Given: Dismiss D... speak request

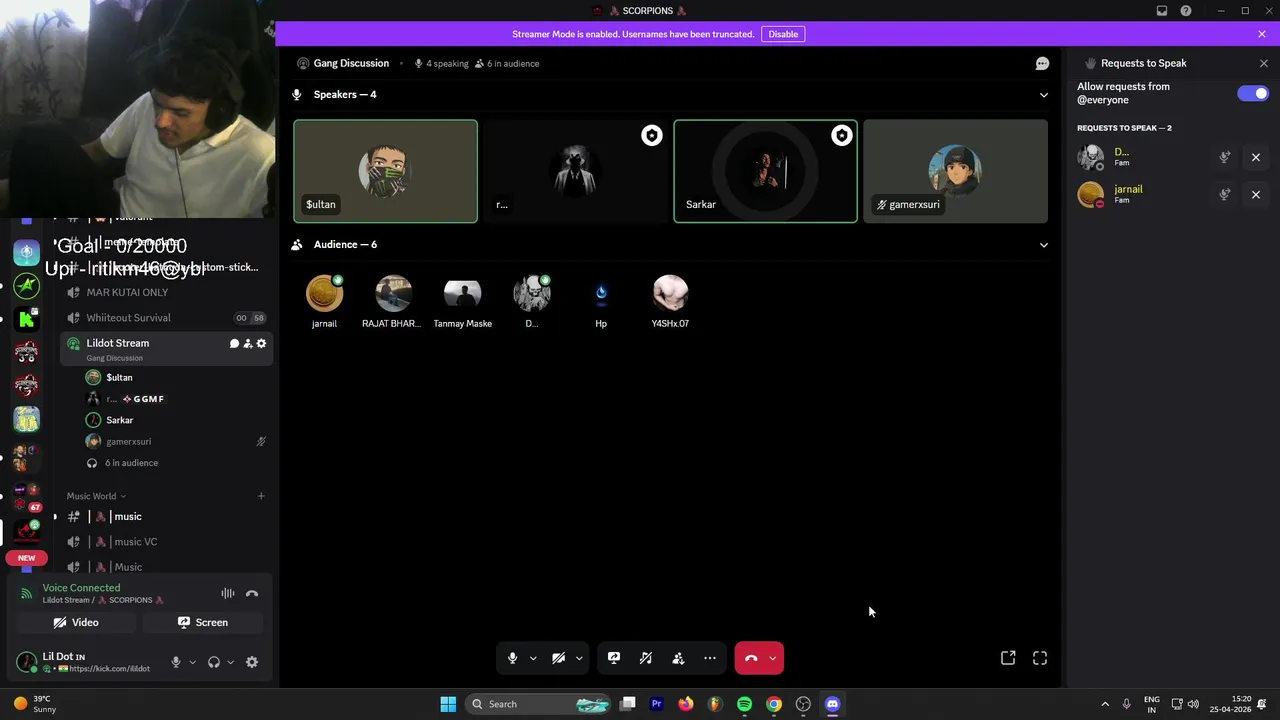Looking at the screenshot, I should tap(1256, 157).
